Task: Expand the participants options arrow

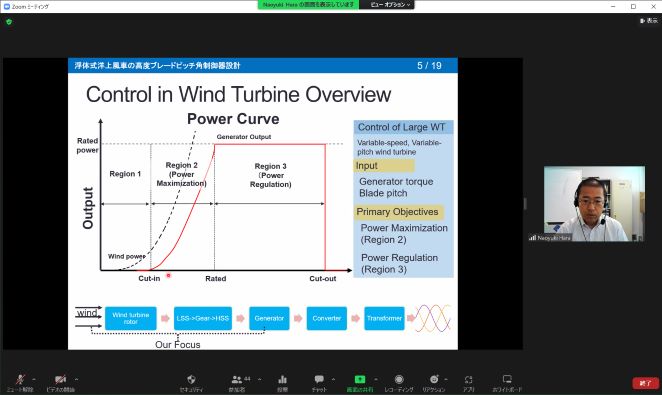Action: [260, 379]
